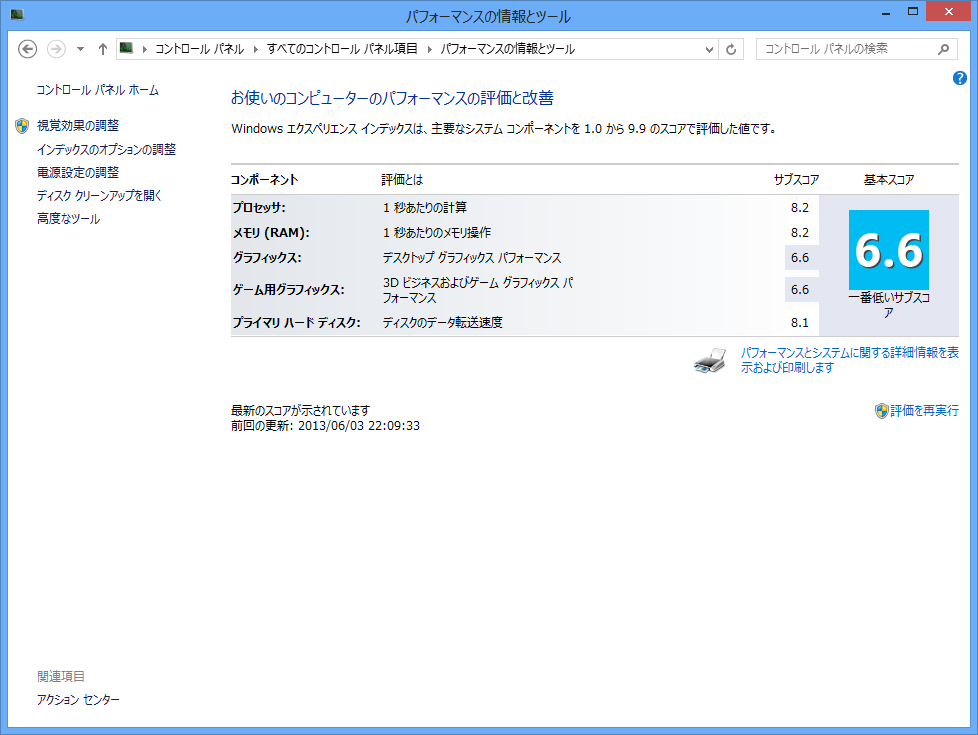The image size is (978, 735).
Task: Click the 8.2 processor subscore
Action: pos(800,208)
